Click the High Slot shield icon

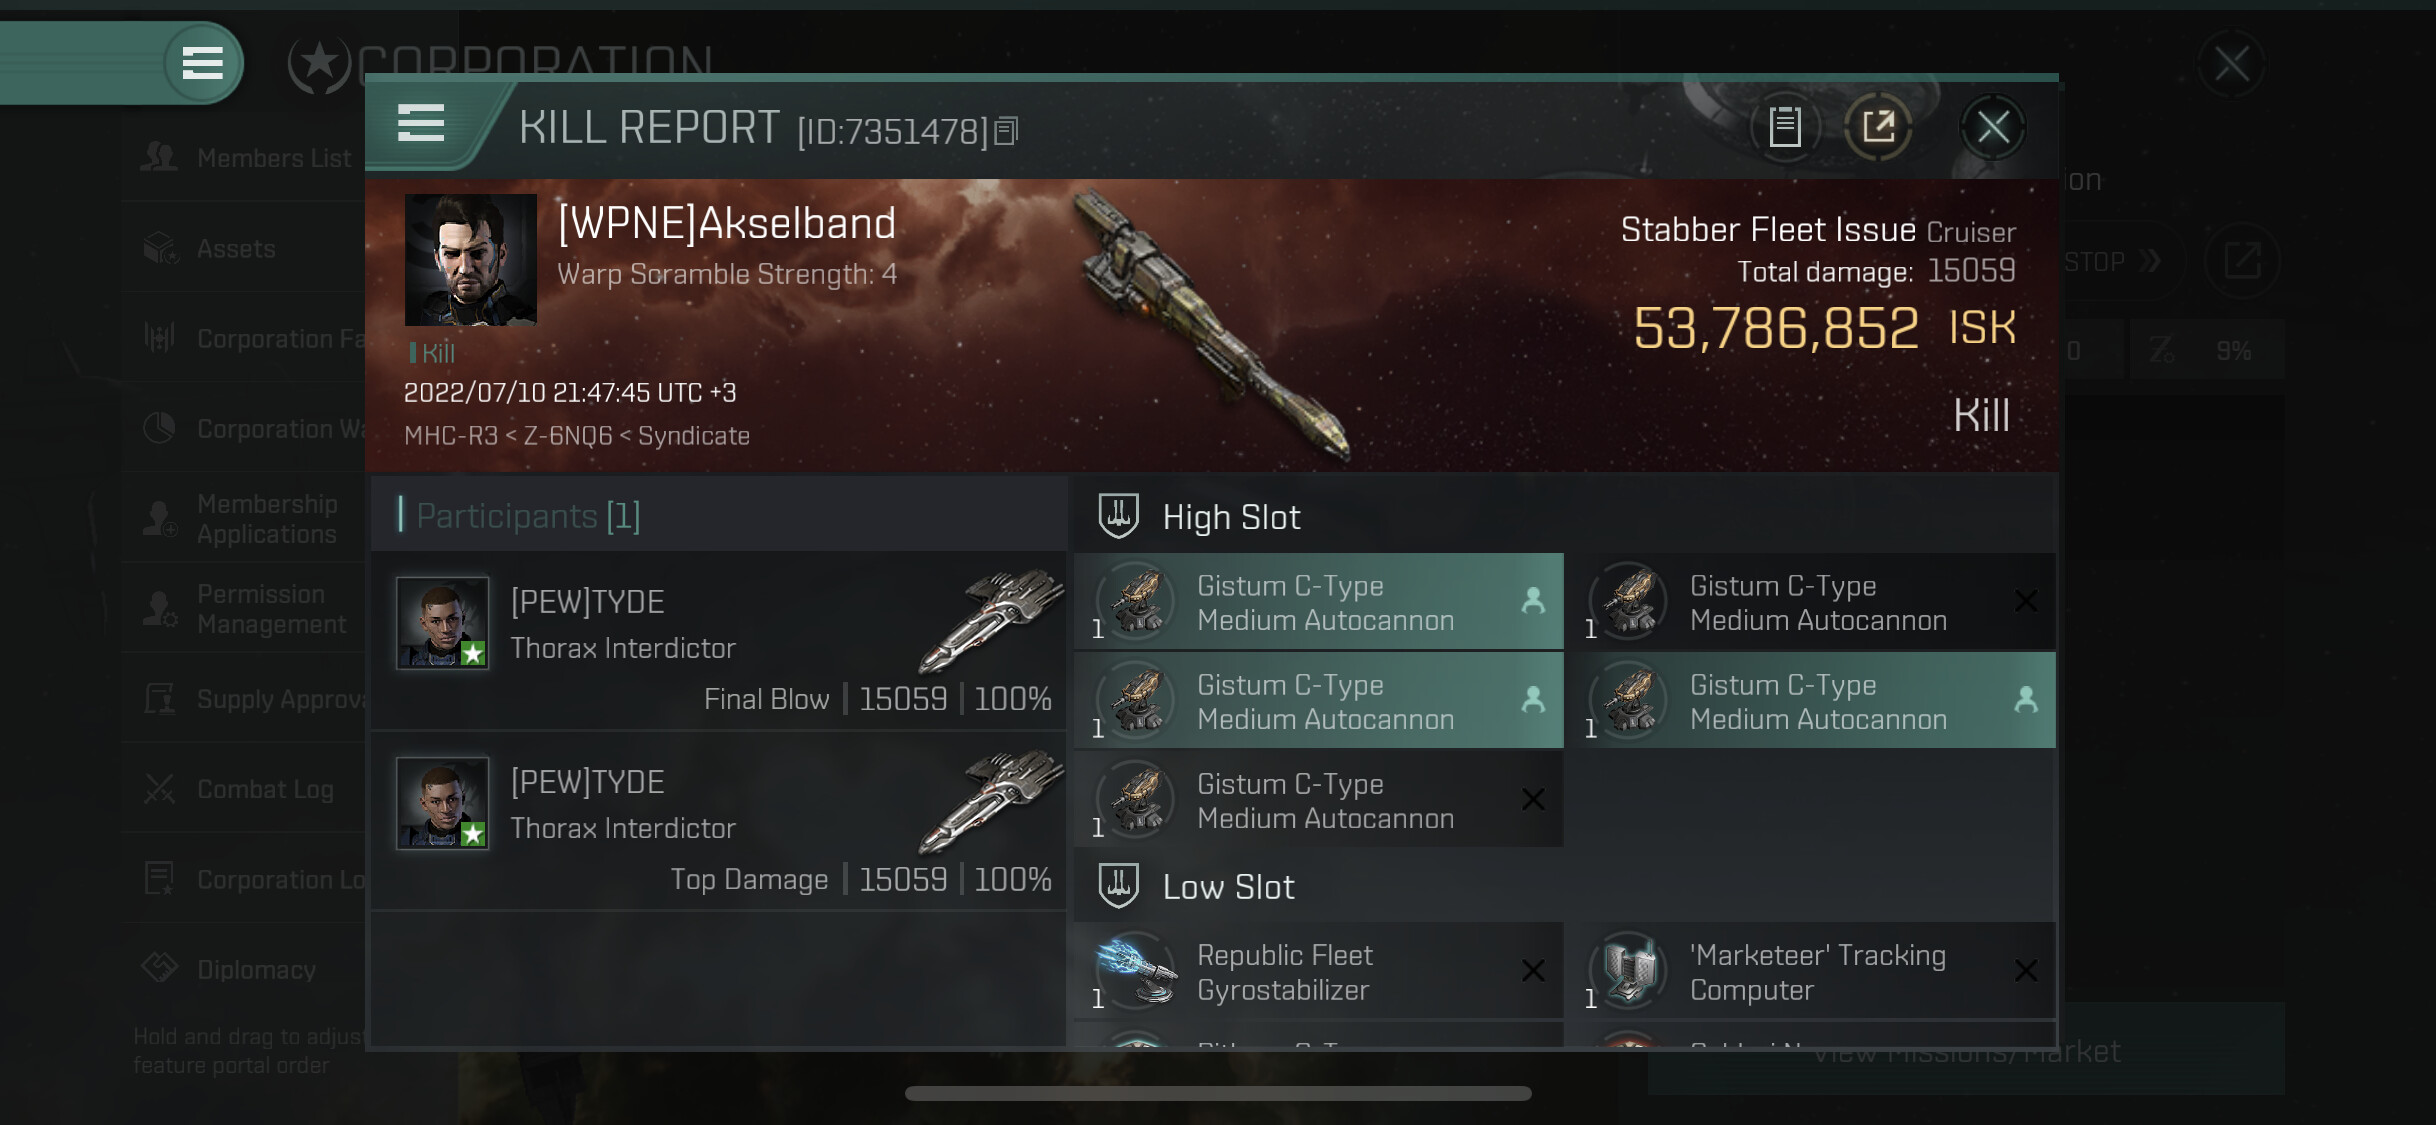[1118, 516]
